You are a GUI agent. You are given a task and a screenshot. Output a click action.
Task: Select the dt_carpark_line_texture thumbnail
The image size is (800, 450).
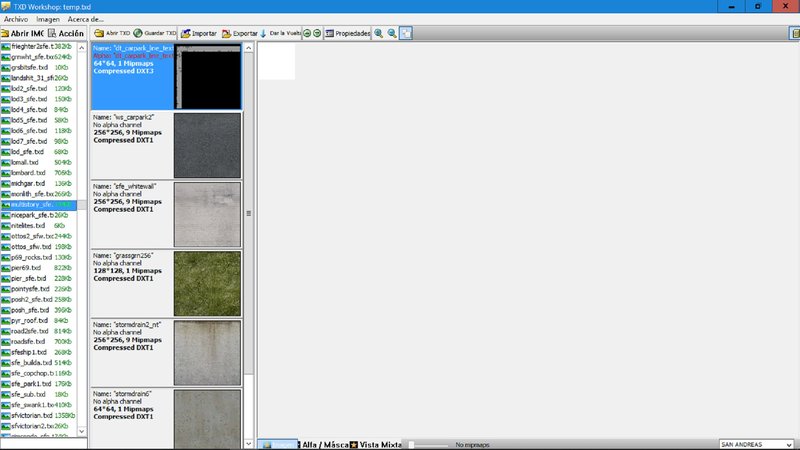(208, 77)
